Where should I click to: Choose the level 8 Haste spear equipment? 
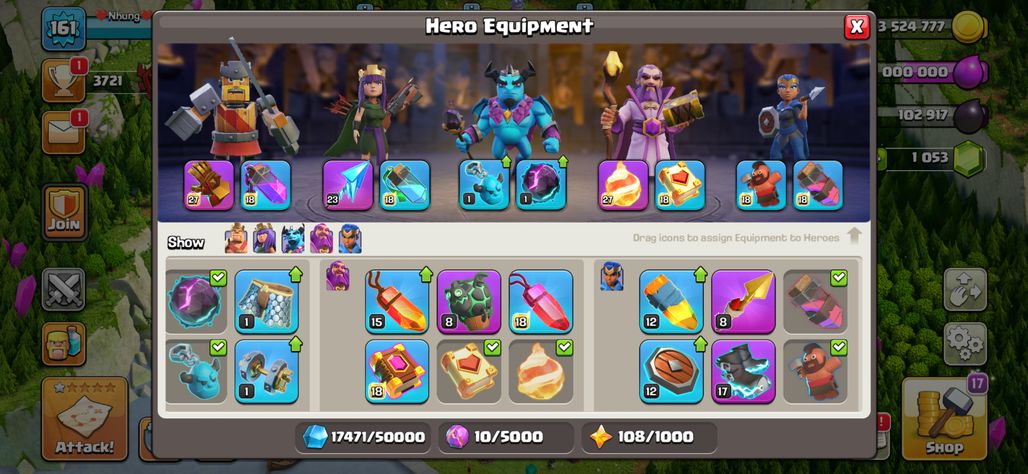coord(743,302)
